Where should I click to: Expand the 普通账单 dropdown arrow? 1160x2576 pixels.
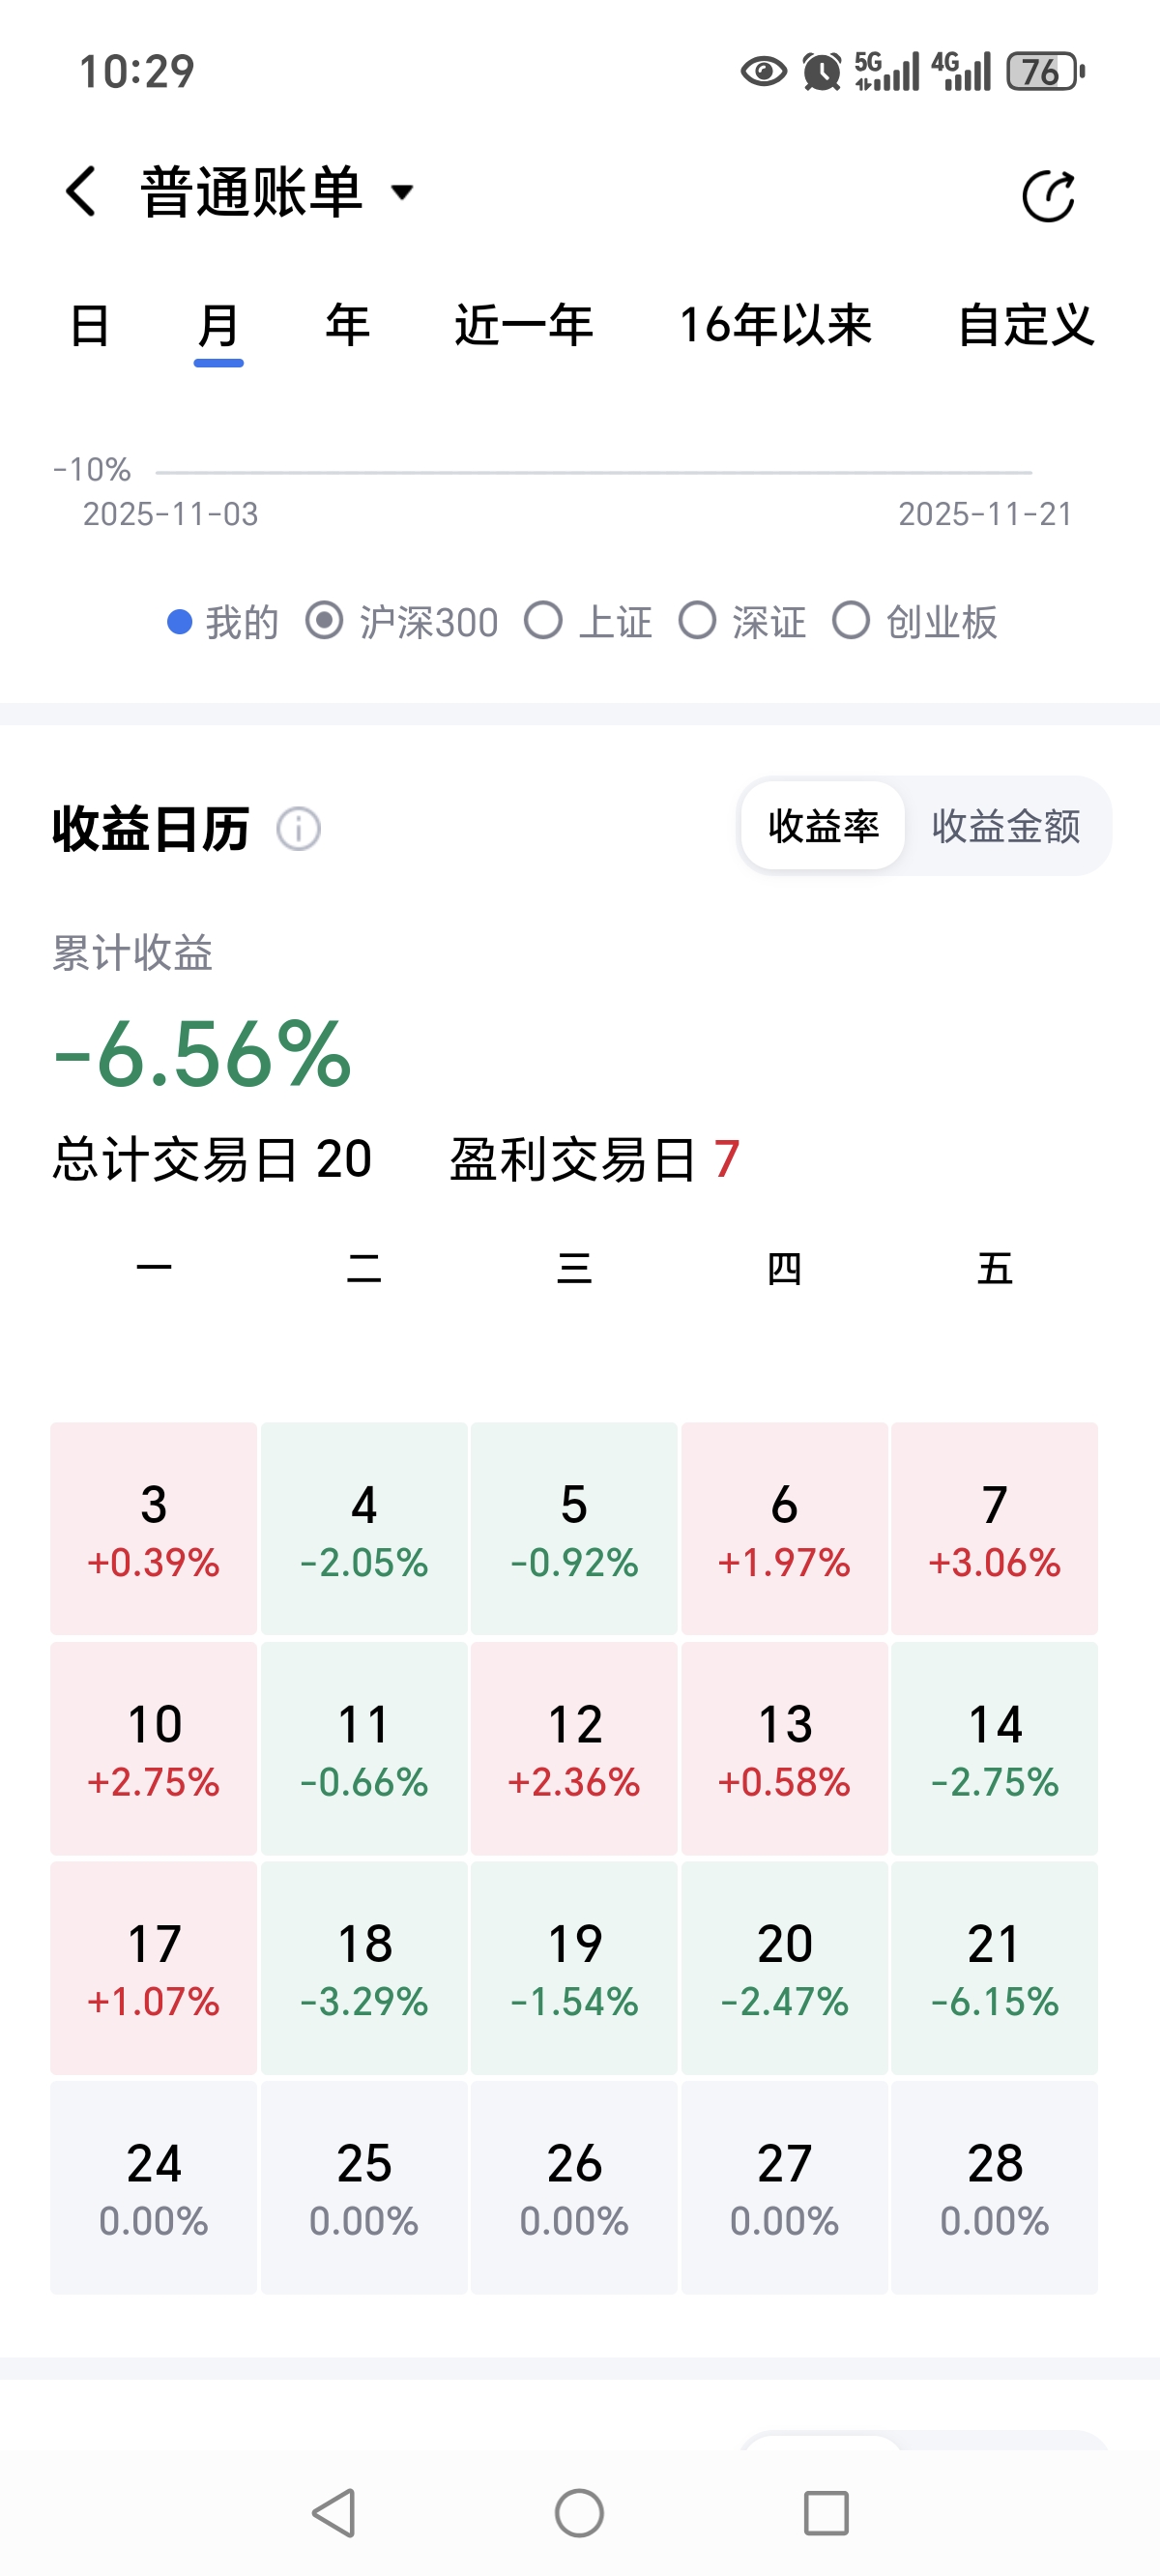(x=402, y=192)
